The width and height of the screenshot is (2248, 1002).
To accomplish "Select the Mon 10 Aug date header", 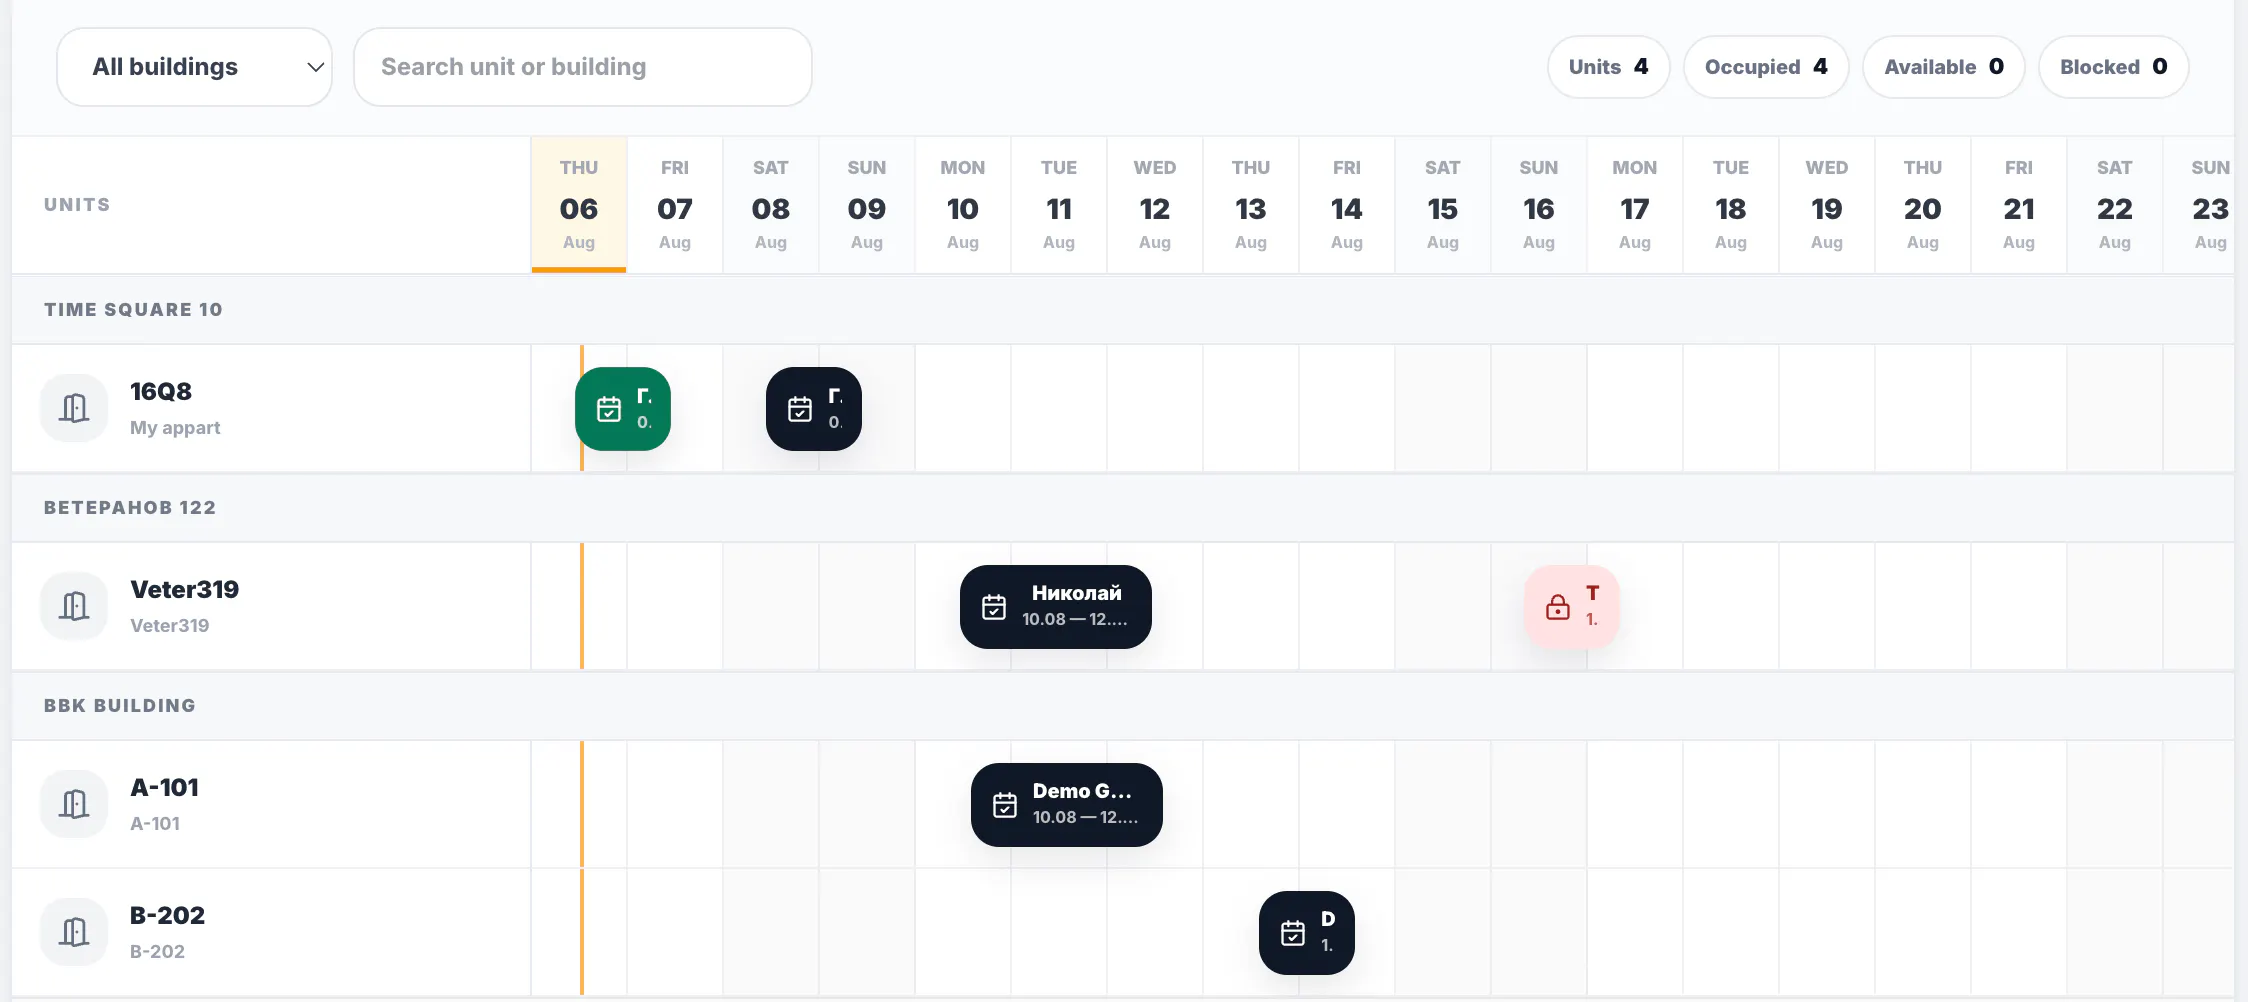I will pyautogui.click(x=963, y=205).
